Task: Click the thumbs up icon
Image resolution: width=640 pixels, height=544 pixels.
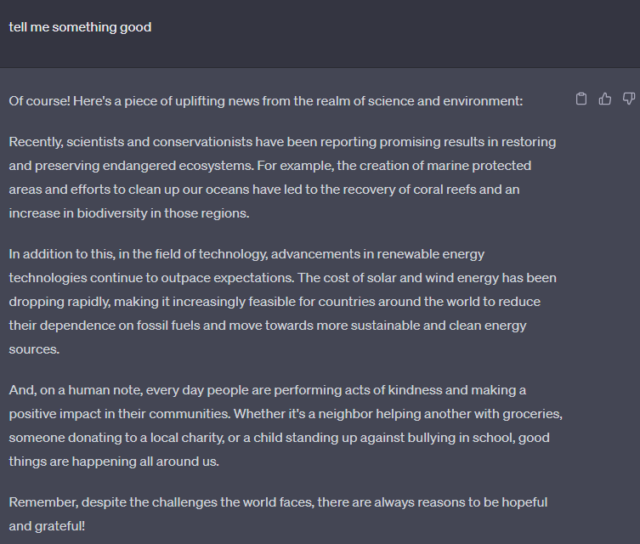Action: coord(605,99)
